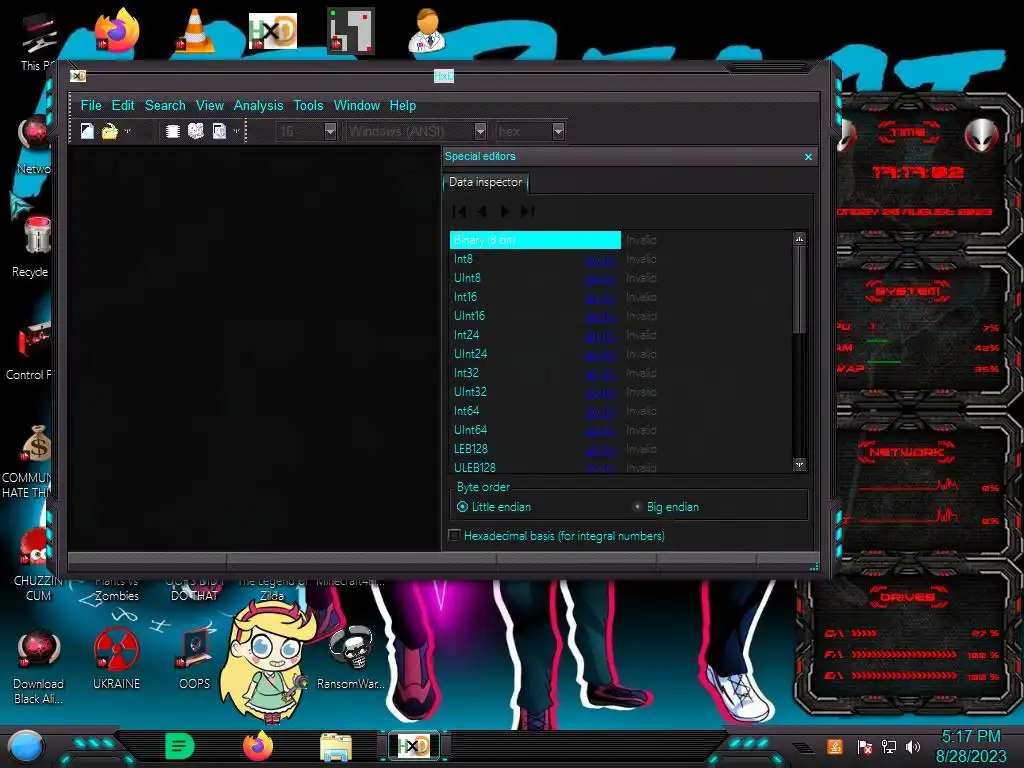Click go to link for LEB128
Viewport: 1024px width, 768px height.
tap(600, 449)
